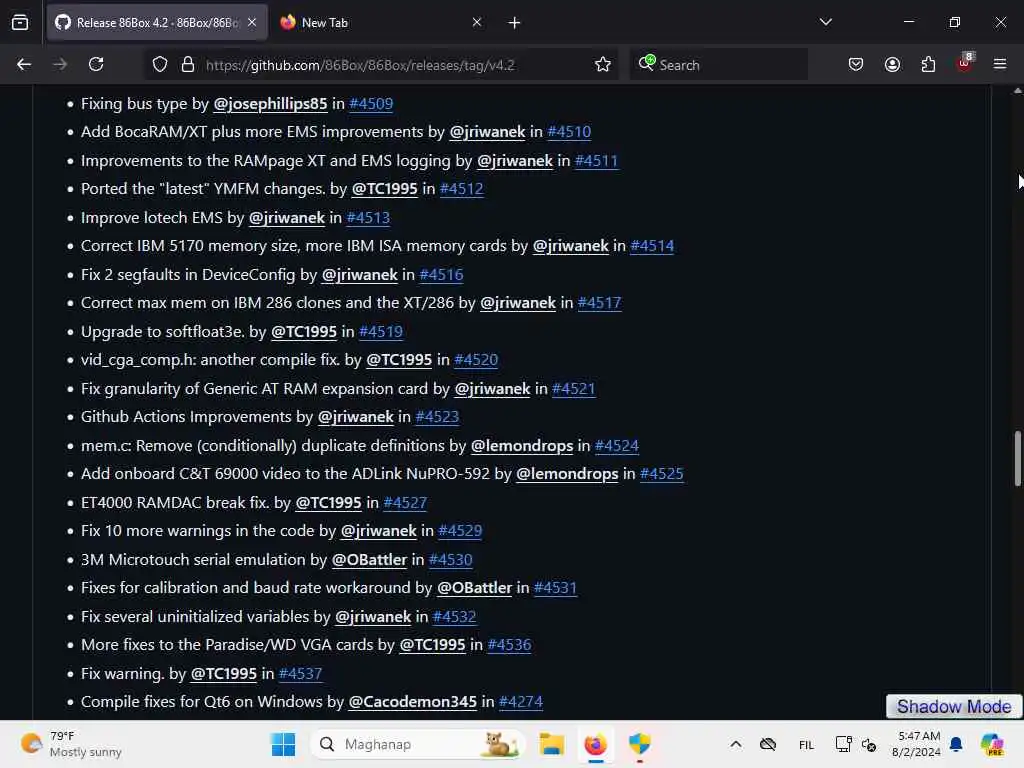Screen dimensions: 1024x768
Task: Open pull request #4531
Action: 555,588
